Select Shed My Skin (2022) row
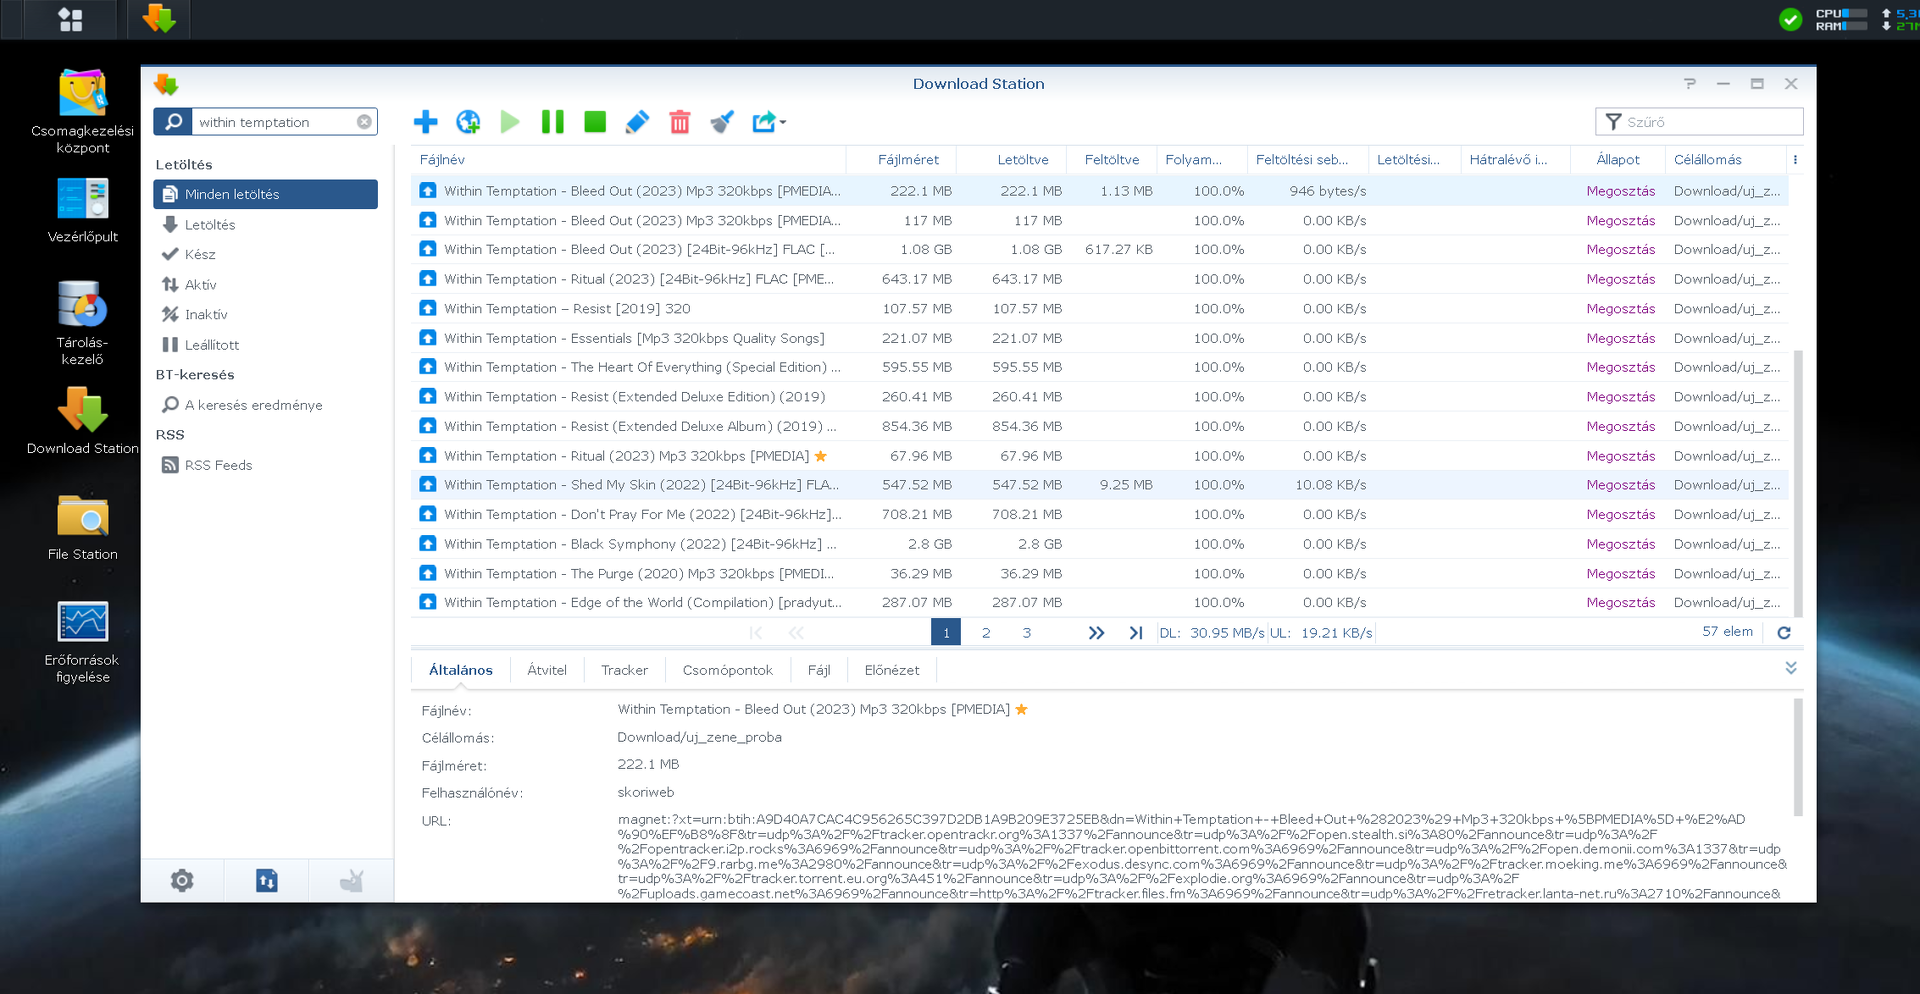This screenshot has width=1920, height=994. [1099, 485]
